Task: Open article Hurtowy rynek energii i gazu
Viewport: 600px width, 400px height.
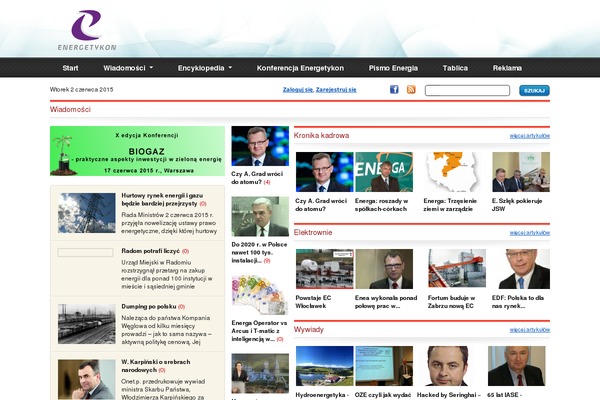Action: pos(164,199)
